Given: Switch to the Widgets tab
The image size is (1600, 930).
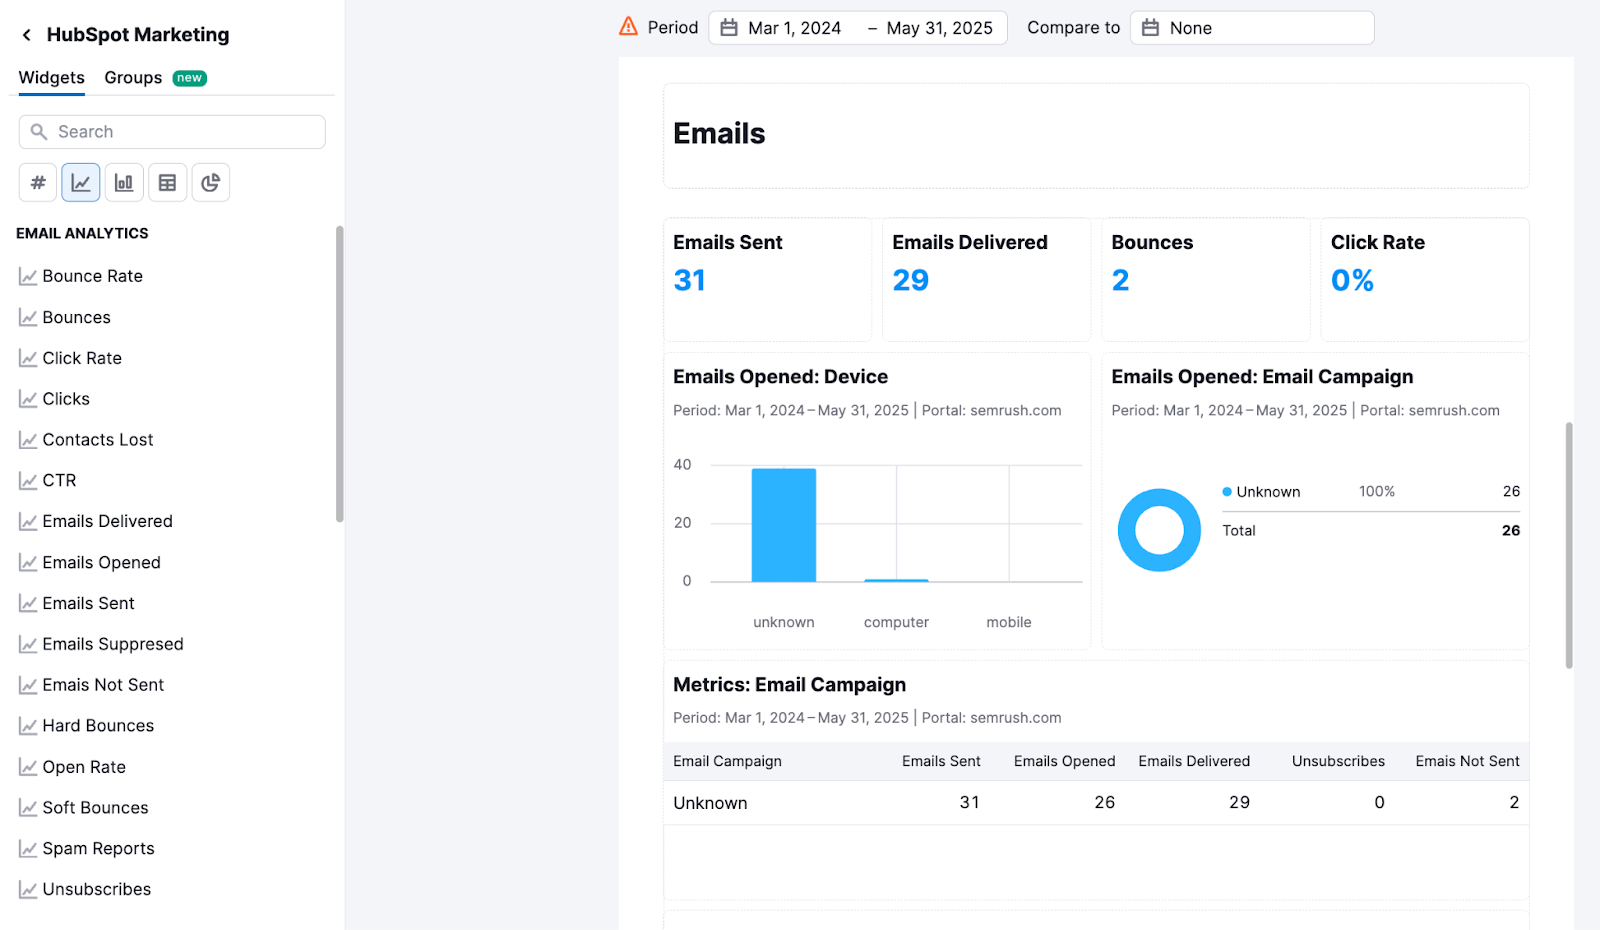Looking at the screenshot, I should click(51, 77).
